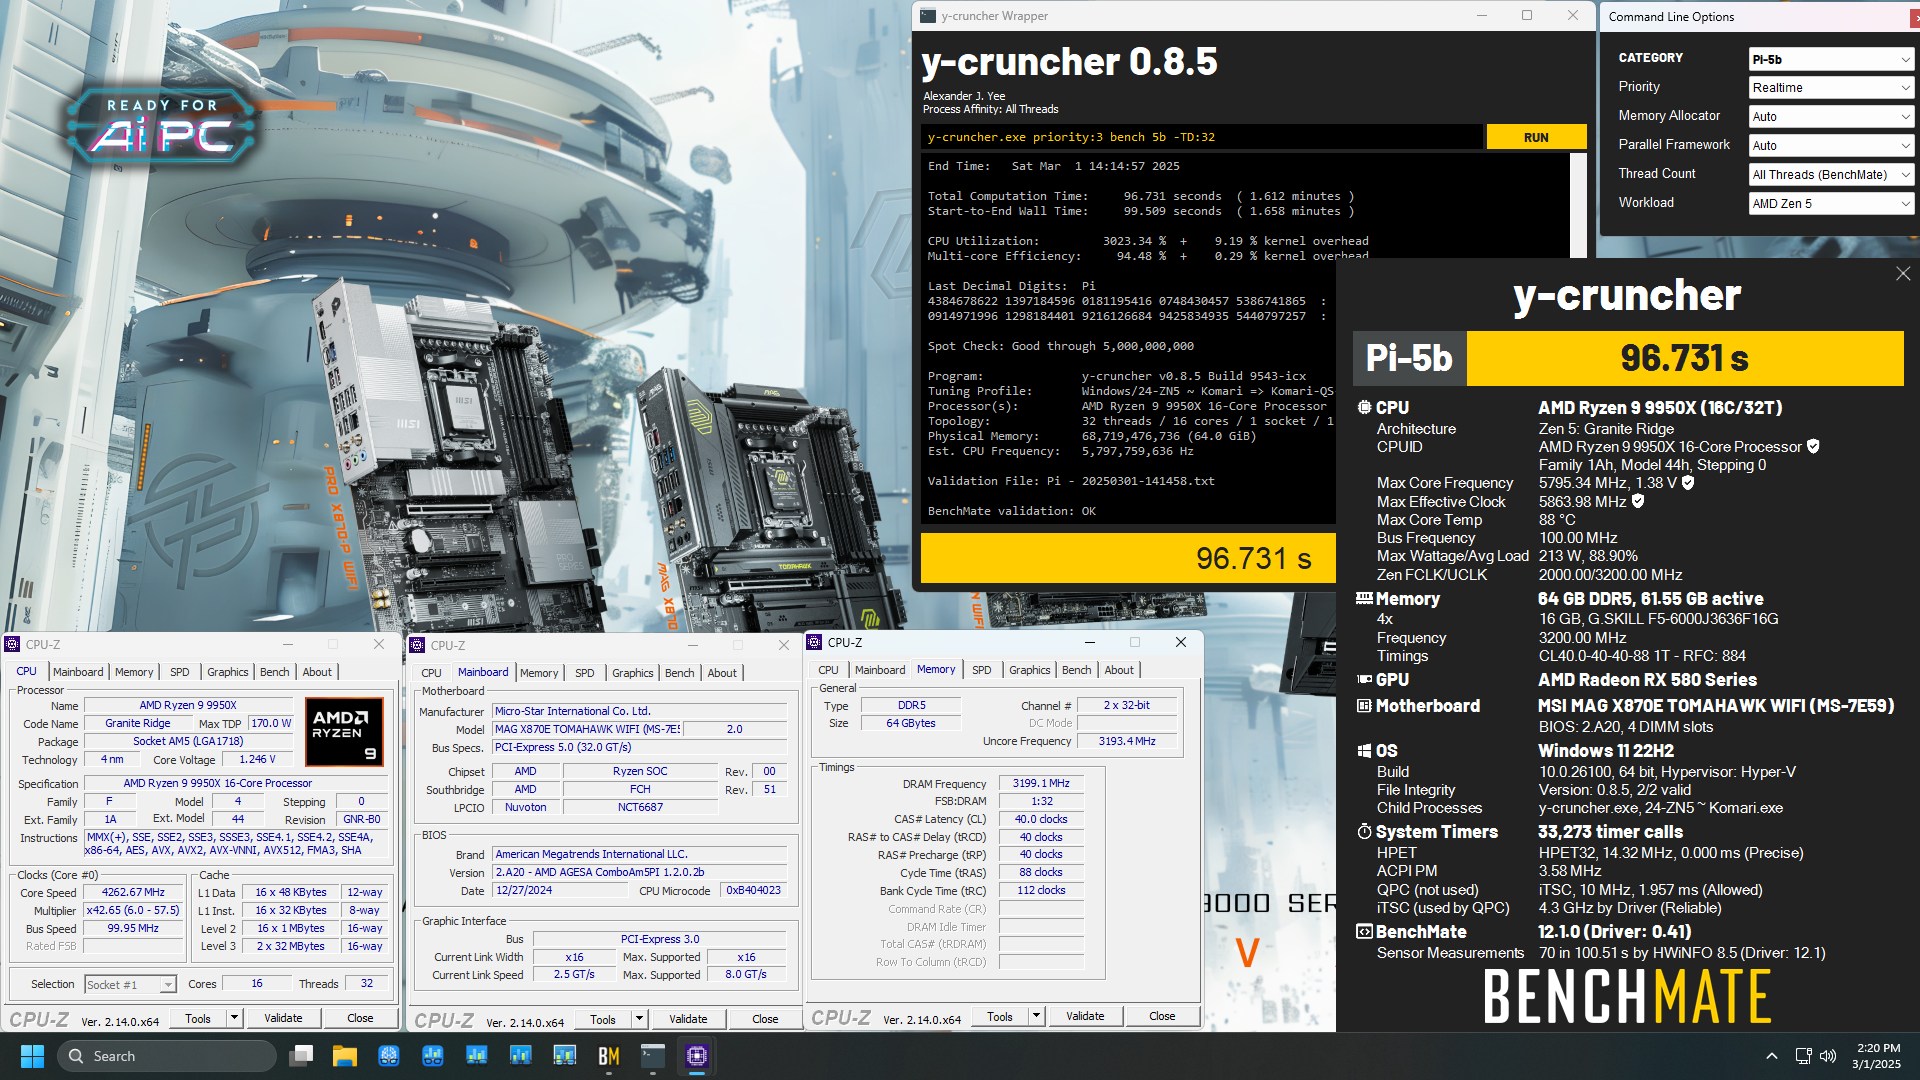Click Validate in the middle CPU-Z window
Viewport: 1920px width, 1080px height.
688,1019
